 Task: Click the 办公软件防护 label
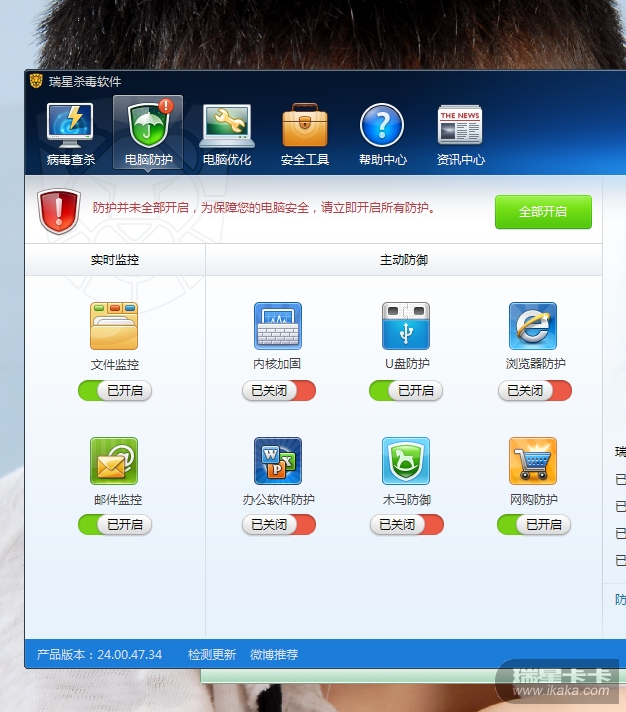pyautogui.click(x=279, y=499)
